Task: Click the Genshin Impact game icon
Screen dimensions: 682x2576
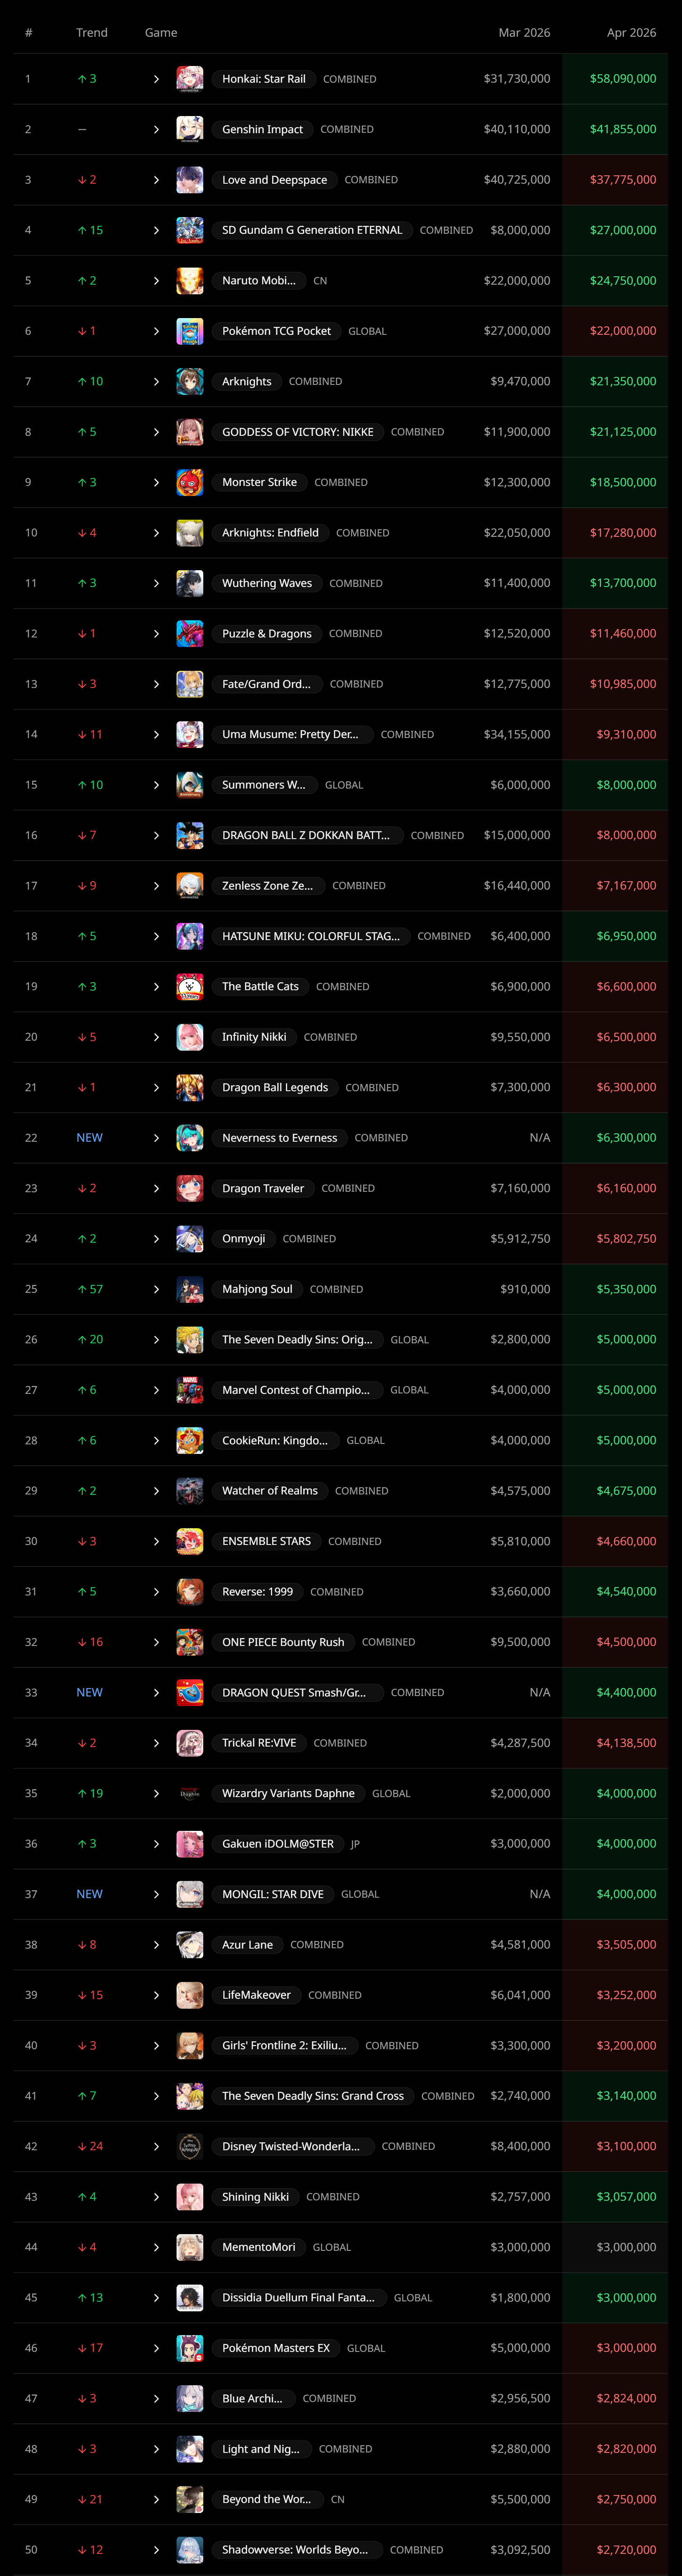Action: coord(190,129)
